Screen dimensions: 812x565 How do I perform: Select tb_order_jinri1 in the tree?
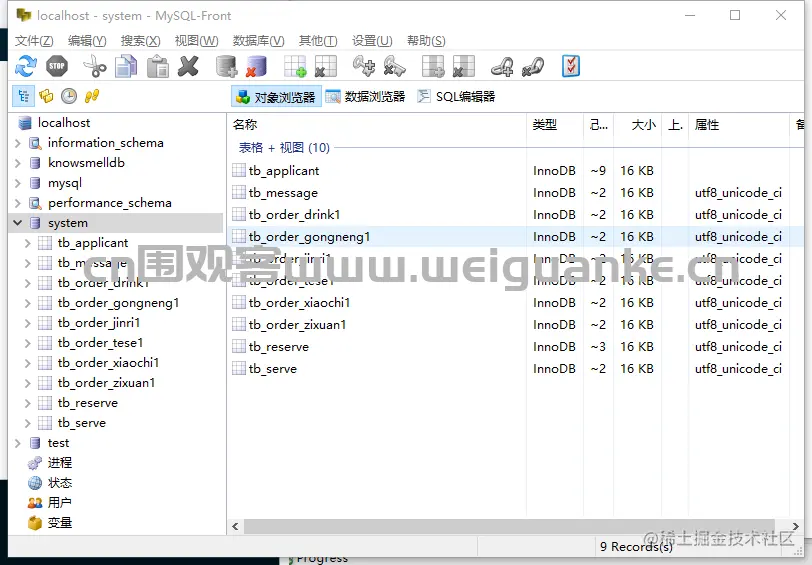(x=99, y=323)
